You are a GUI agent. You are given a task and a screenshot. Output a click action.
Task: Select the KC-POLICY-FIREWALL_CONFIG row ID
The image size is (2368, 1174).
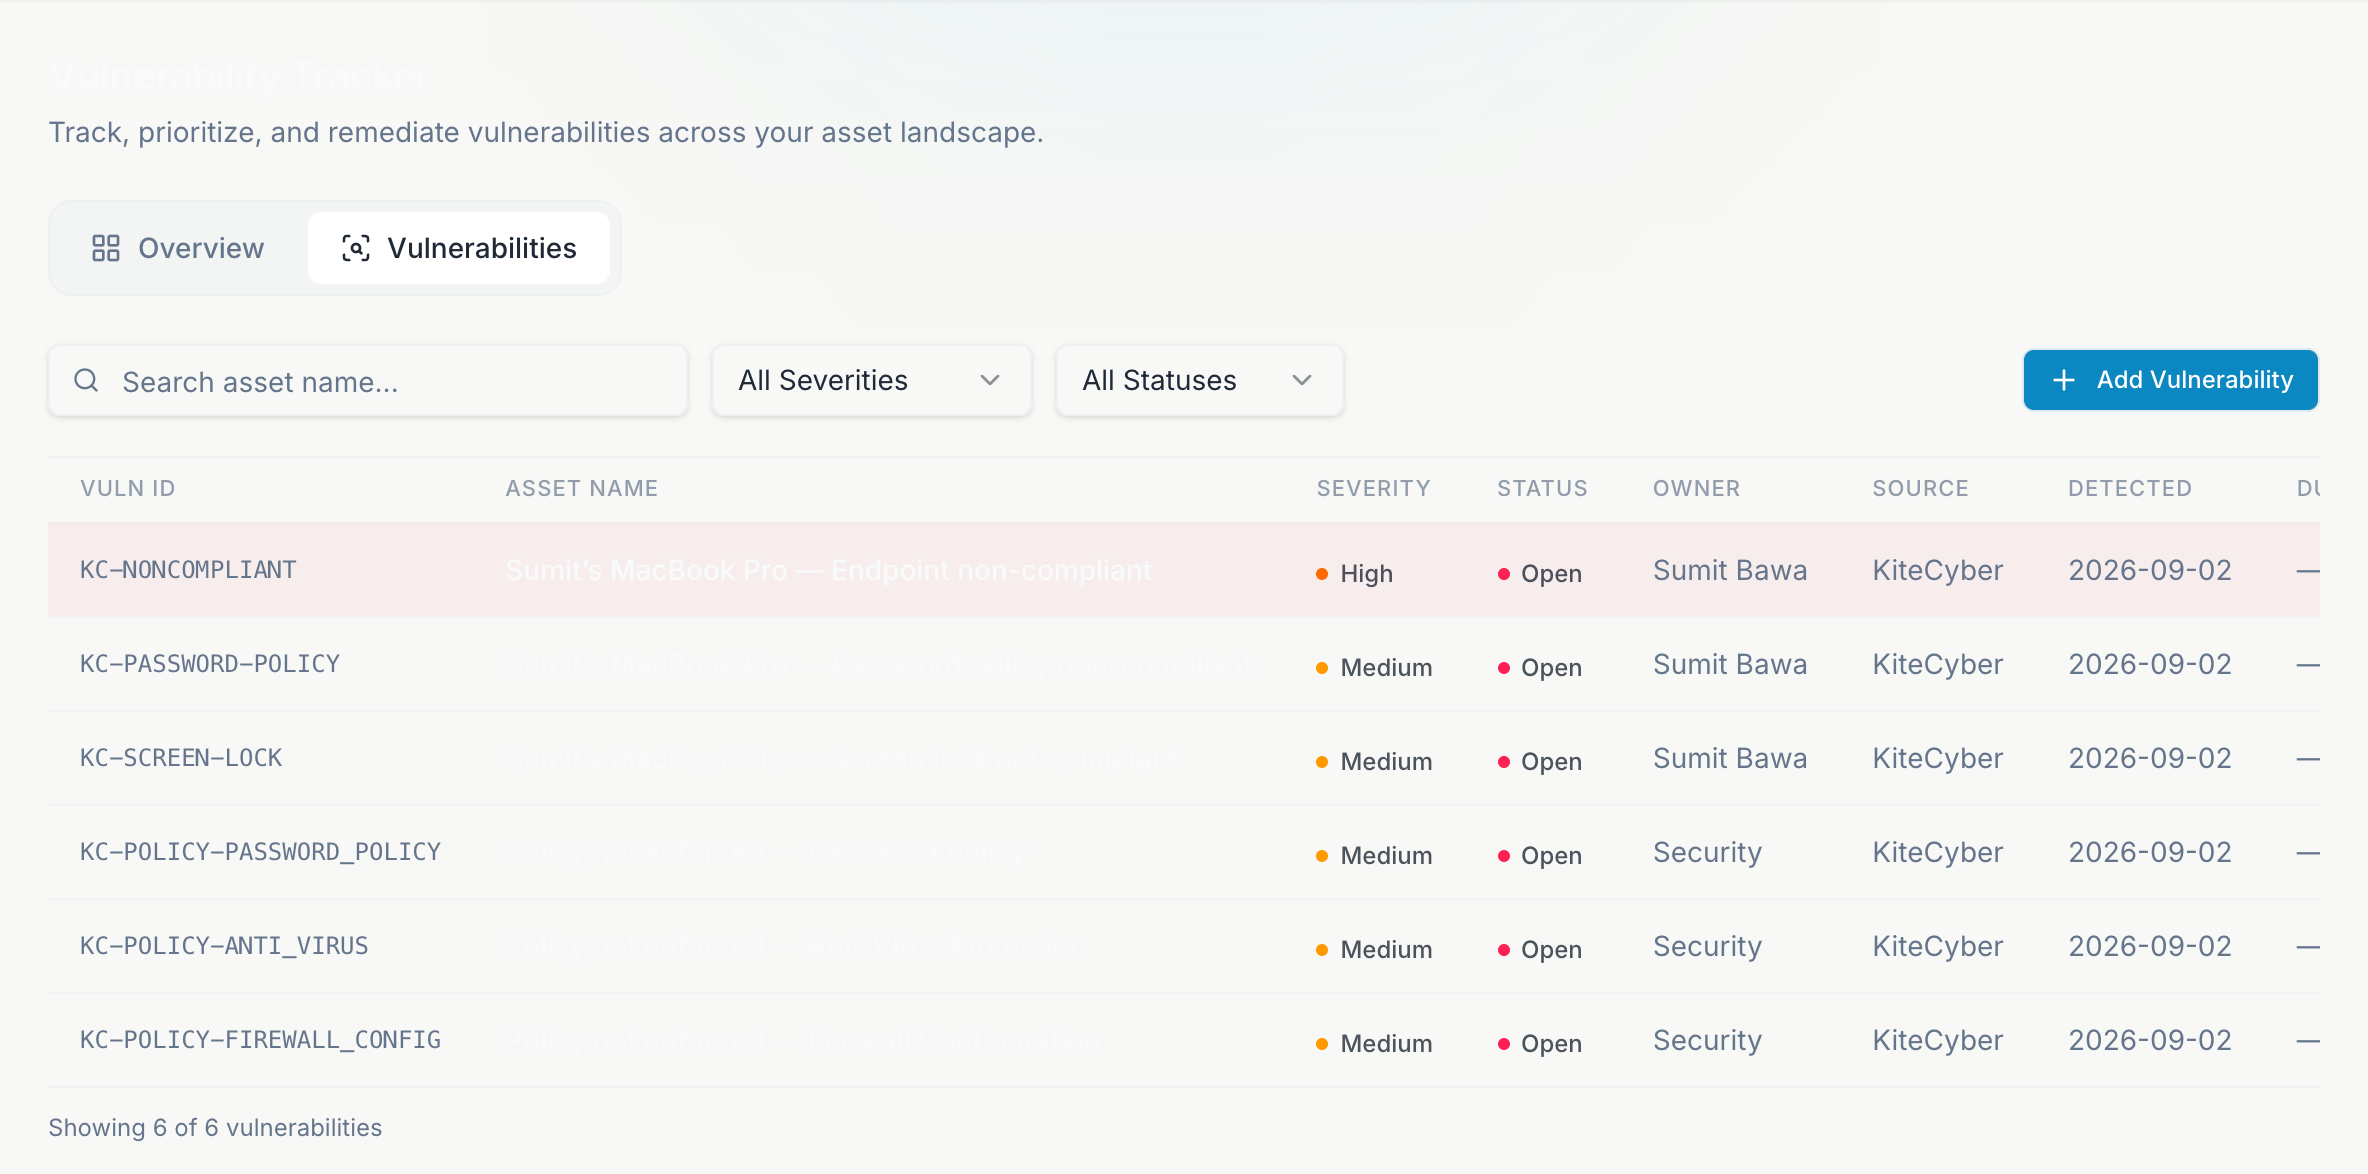pos(260,1040)
